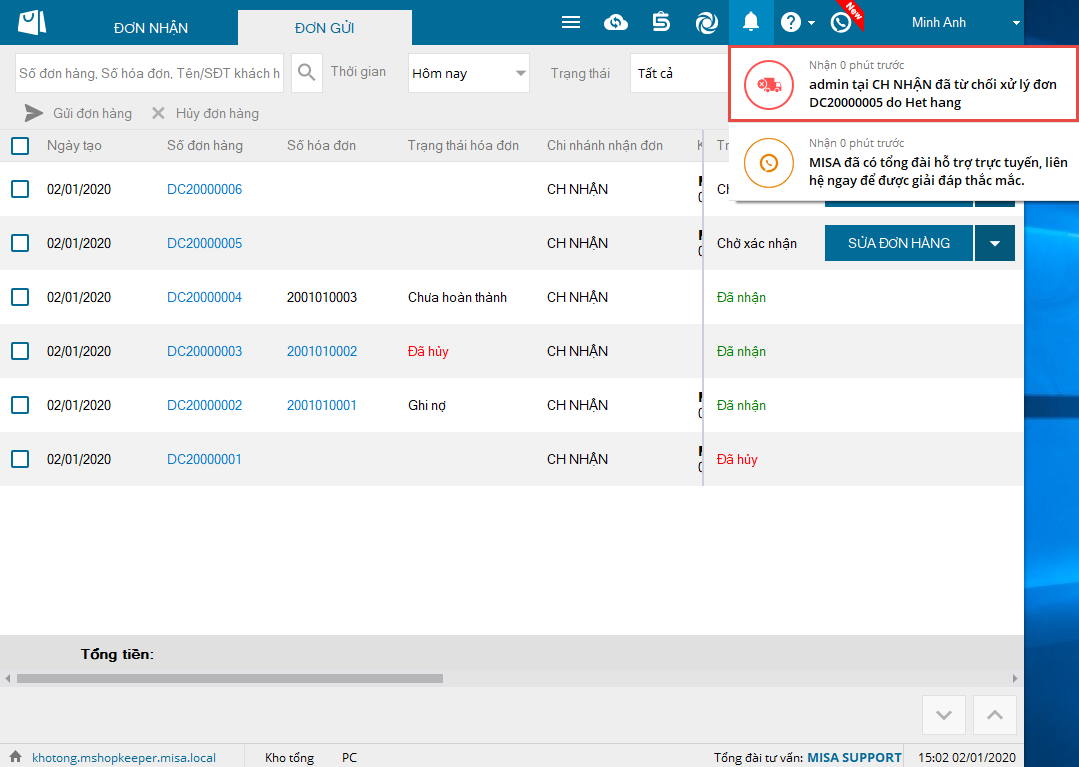Screen dimensions: 1079x767
Task: Open order link DC20000004
Action: 204,297
